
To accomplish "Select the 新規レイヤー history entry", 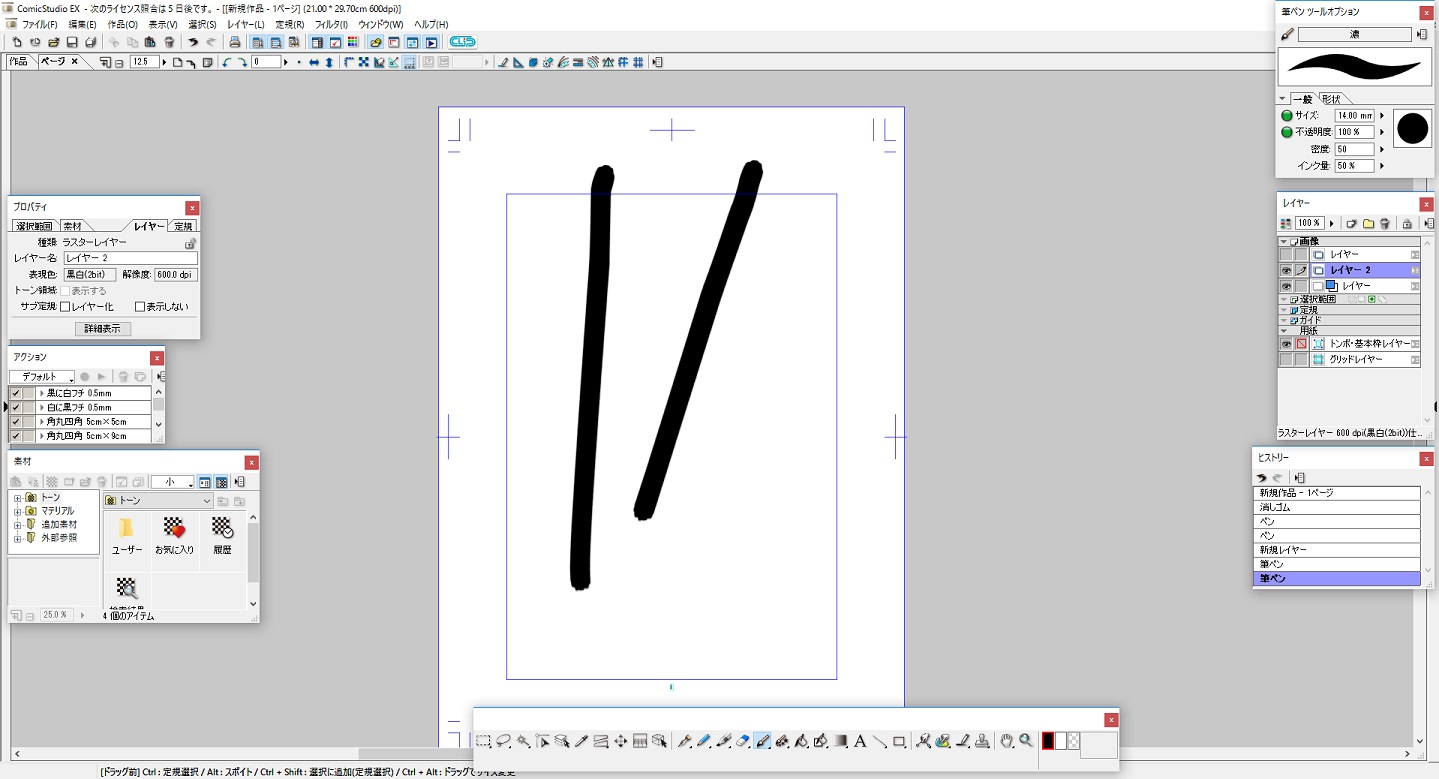I will click(x=1337, y=550).
